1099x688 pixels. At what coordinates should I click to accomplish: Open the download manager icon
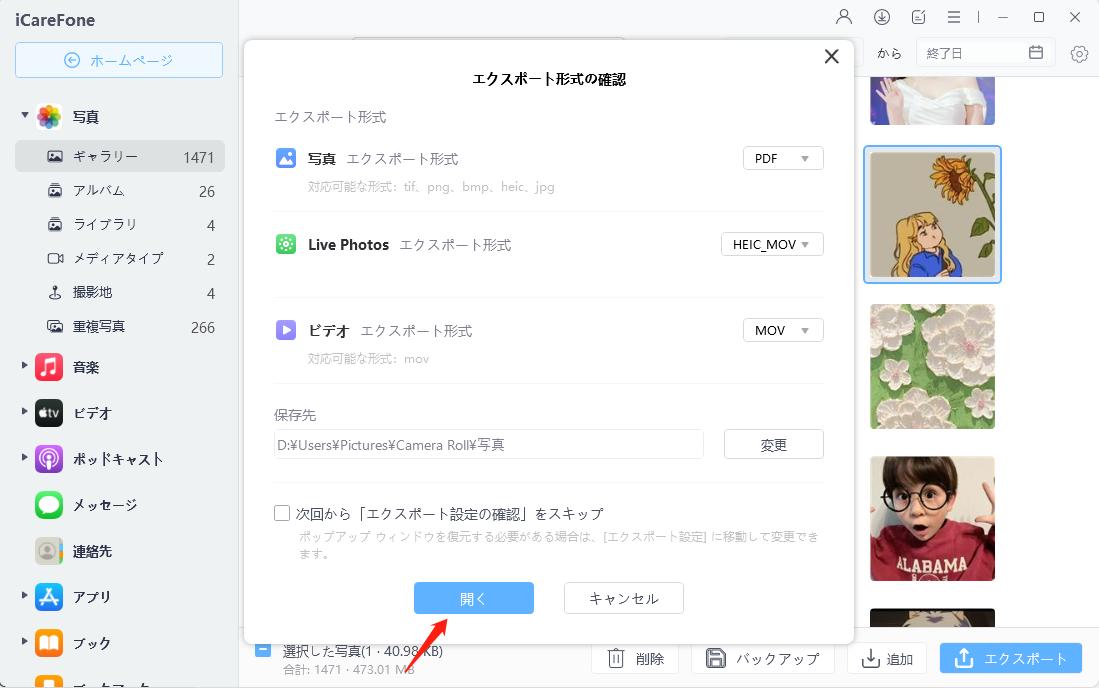[x=882, y=17]
